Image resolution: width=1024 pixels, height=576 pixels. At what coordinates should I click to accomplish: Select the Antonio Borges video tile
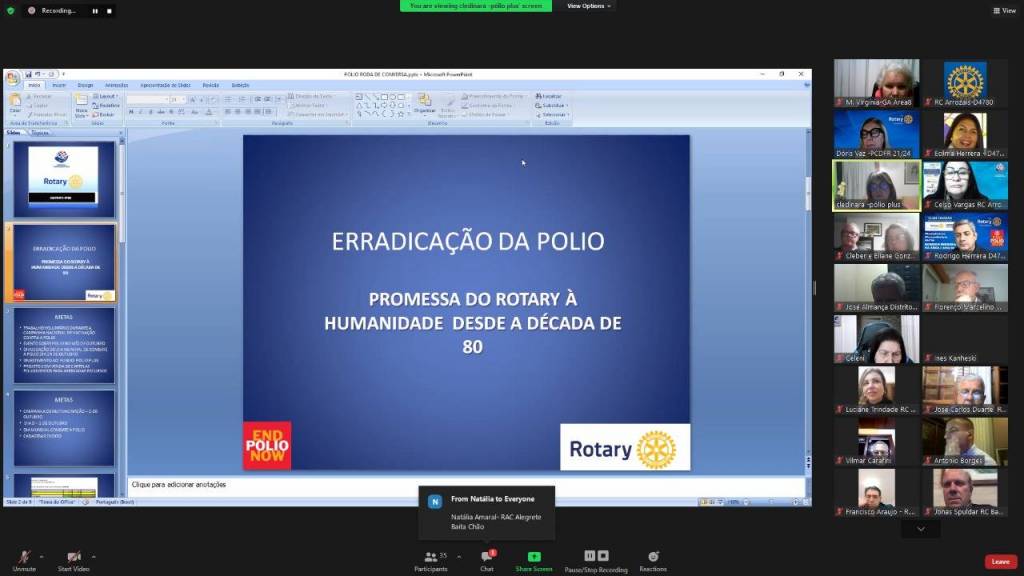tap(964, 441)
